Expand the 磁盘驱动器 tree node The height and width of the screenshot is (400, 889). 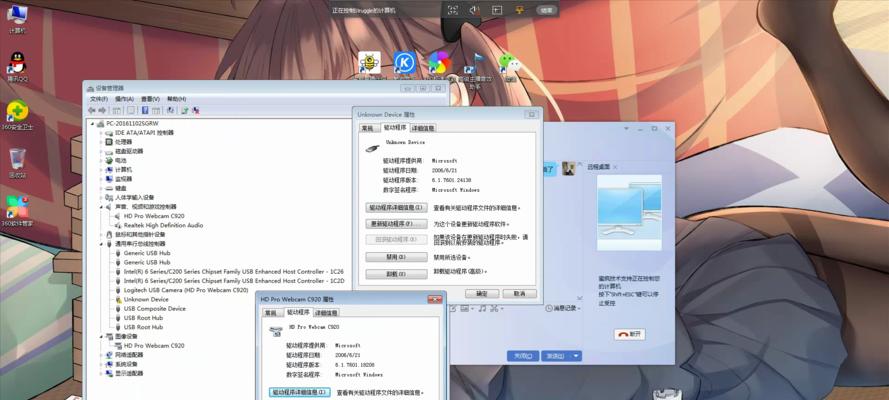coord(101,151)
